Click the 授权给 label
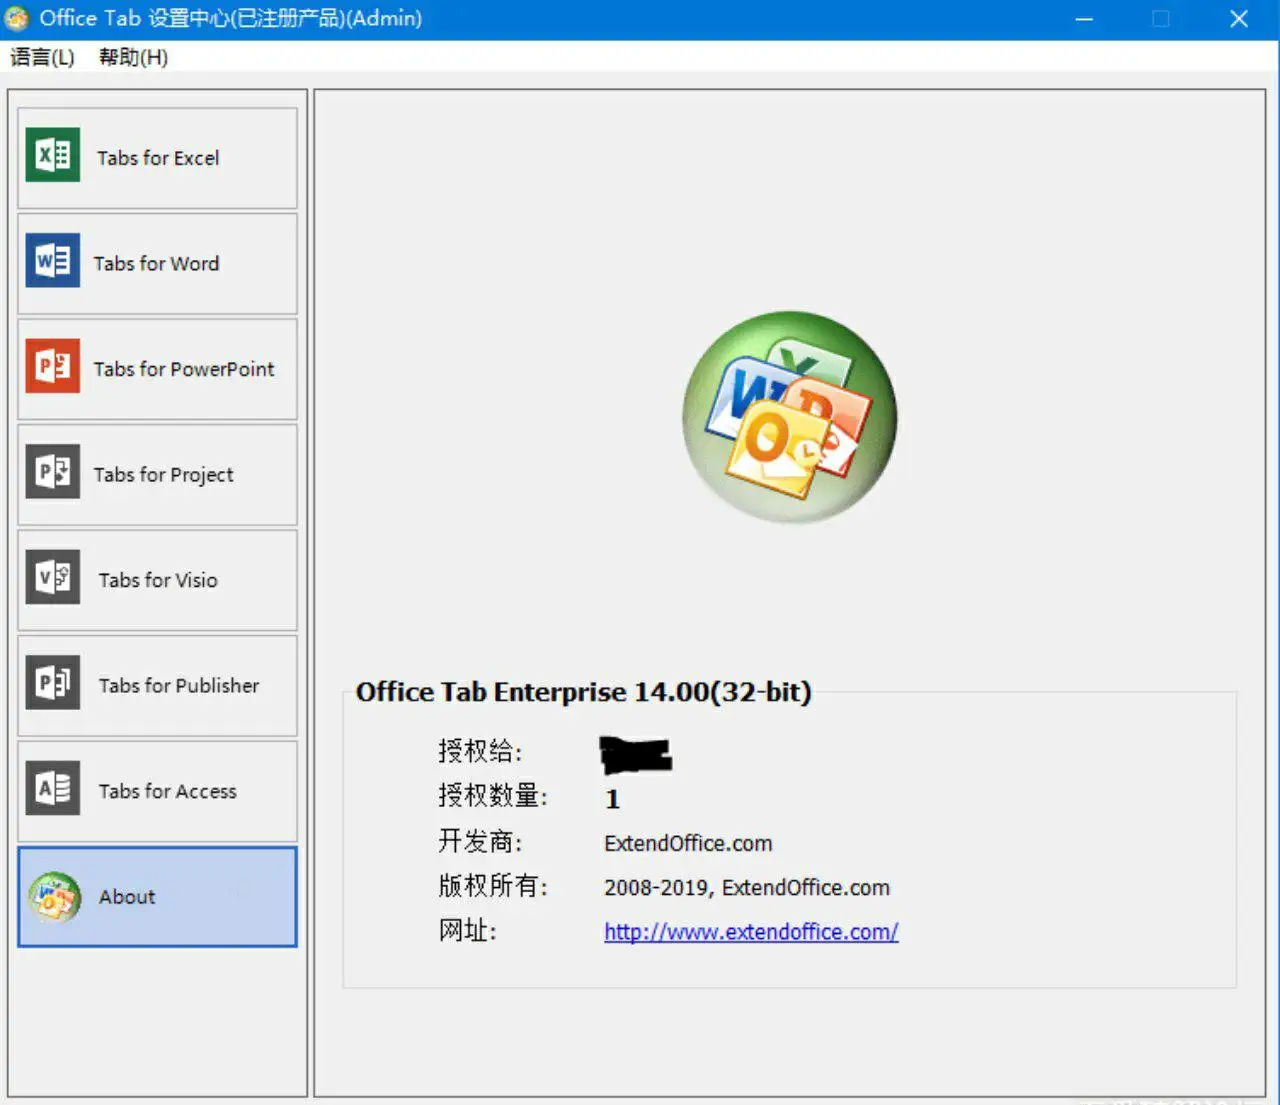Image resolution: width=1280 pixels, height=1105 pixels. [480, 752]
